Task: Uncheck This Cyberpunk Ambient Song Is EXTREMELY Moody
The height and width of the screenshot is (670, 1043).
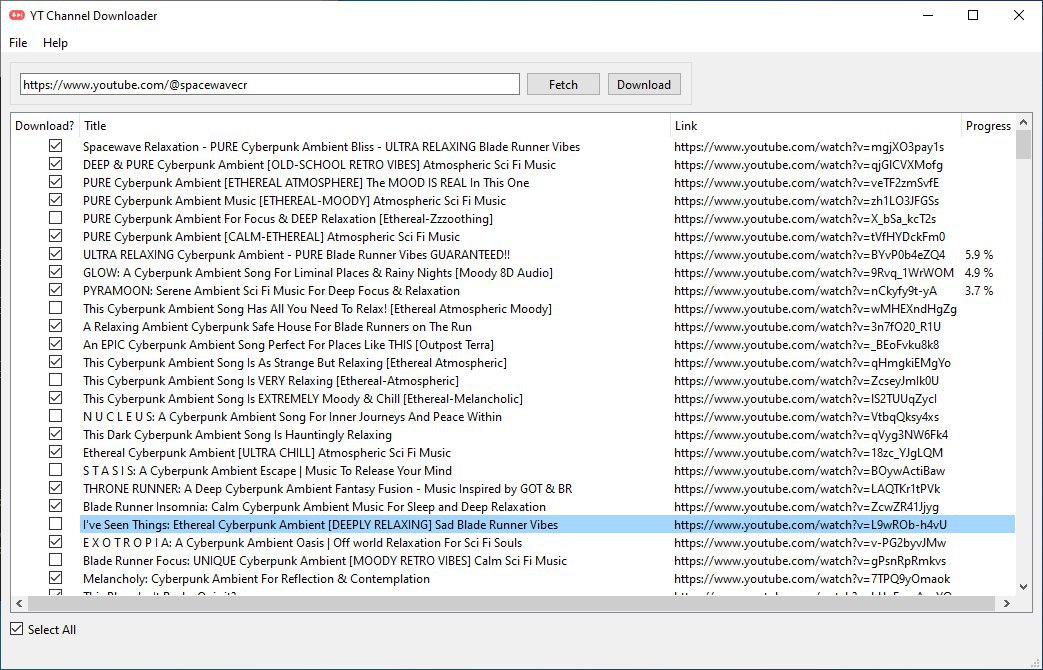Action: click(x=55, y=398)
